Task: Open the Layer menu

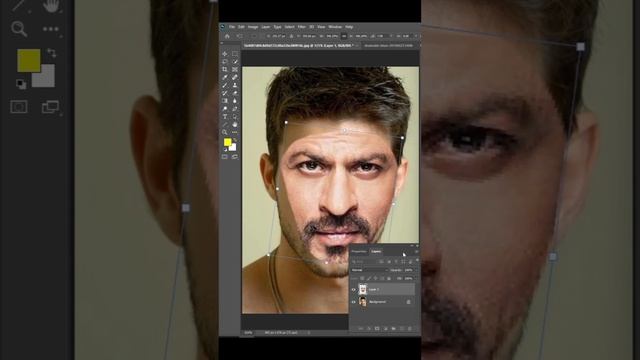Action: (266, 27)
